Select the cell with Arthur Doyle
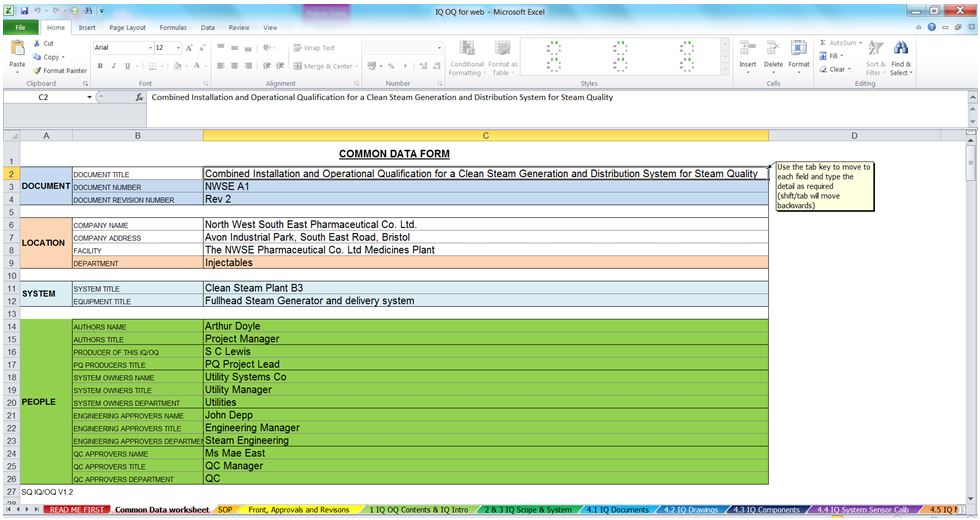The width and height of the screenshot is (980, 520). [486, 326]
